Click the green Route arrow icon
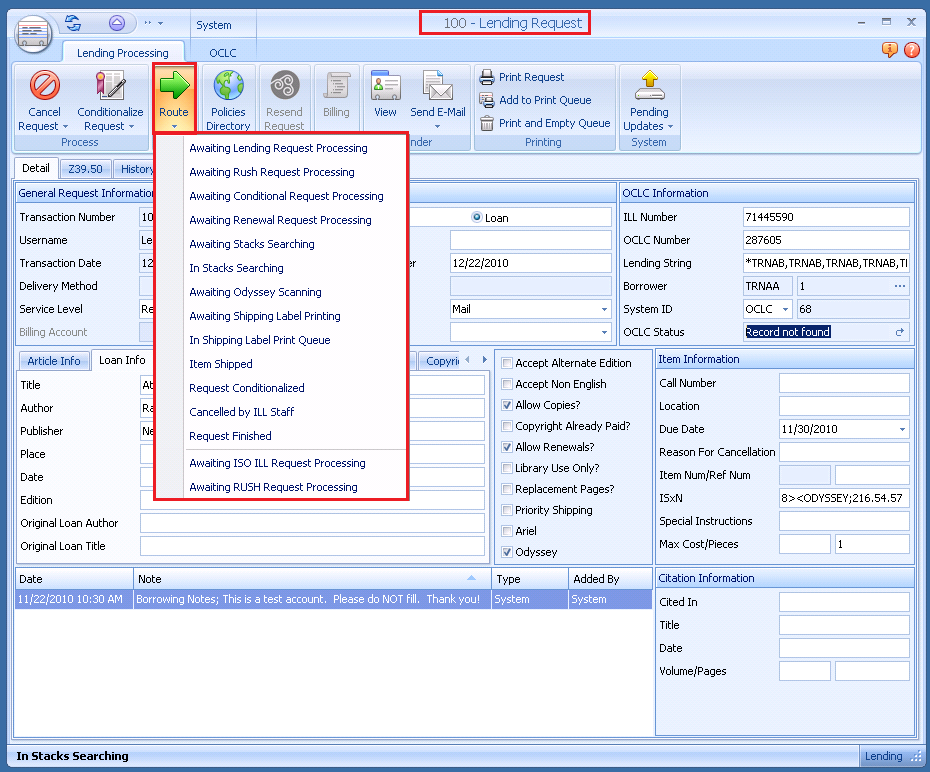Viewport: 930px width, 772px height. pyautogui.click(x=174, y=86)
